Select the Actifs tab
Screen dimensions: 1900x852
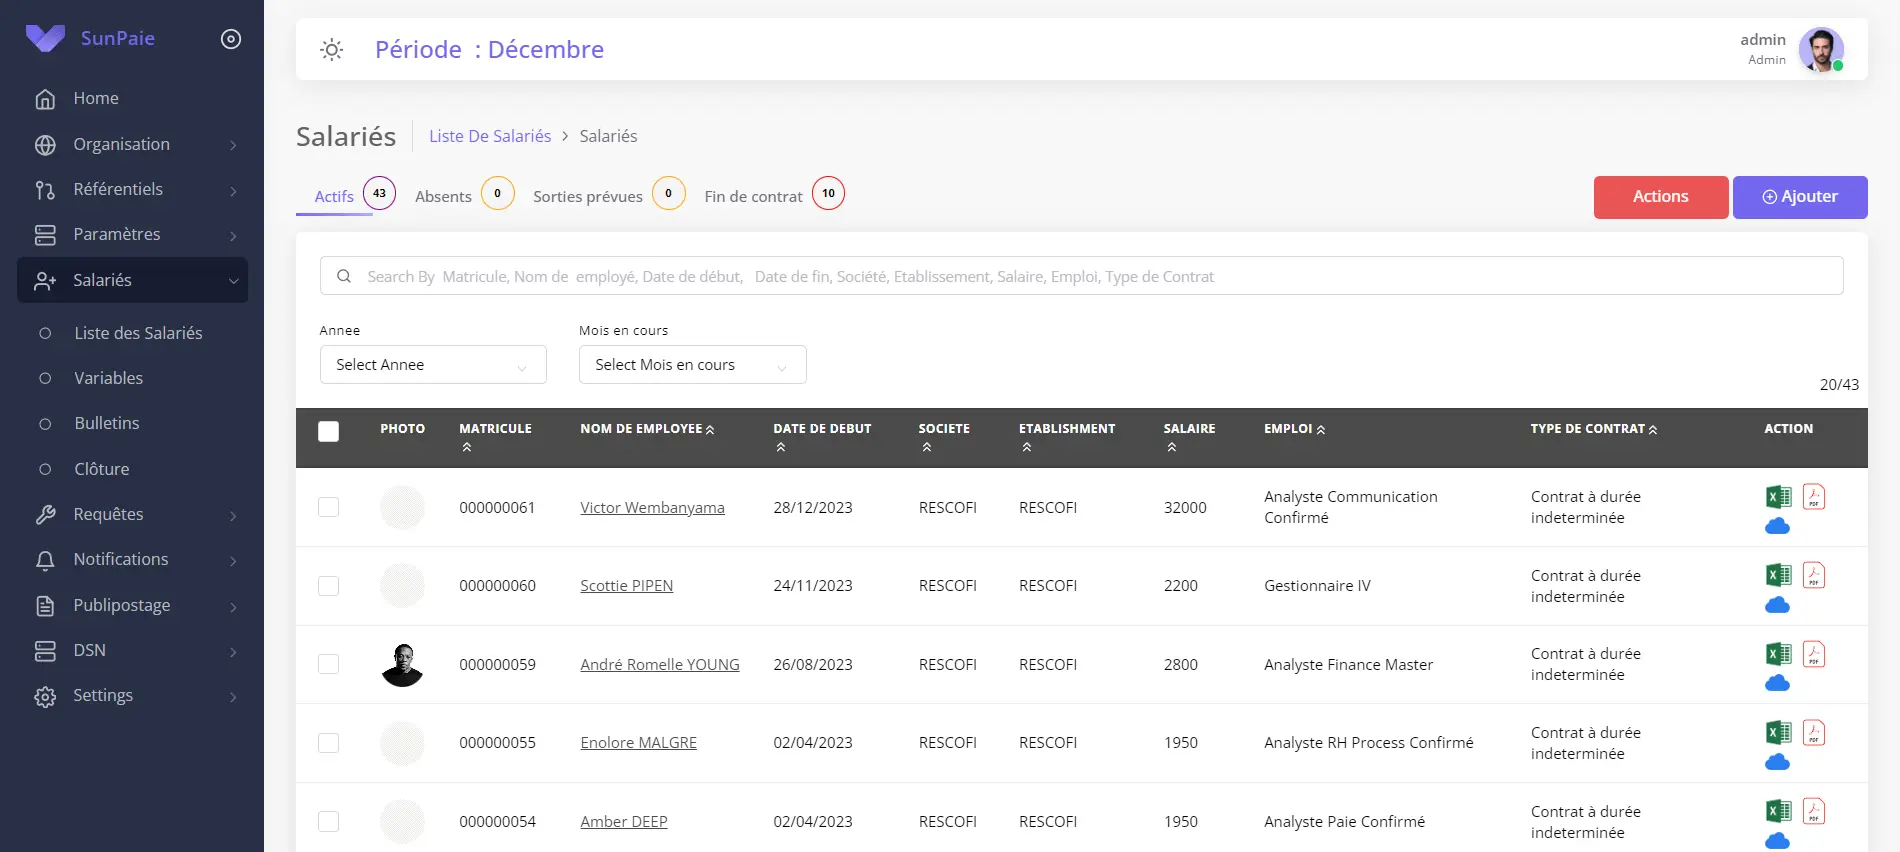[334, 196]
